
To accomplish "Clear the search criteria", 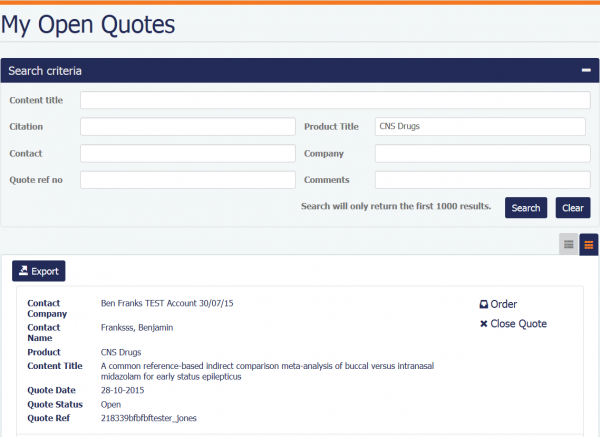I will [573, 208].
